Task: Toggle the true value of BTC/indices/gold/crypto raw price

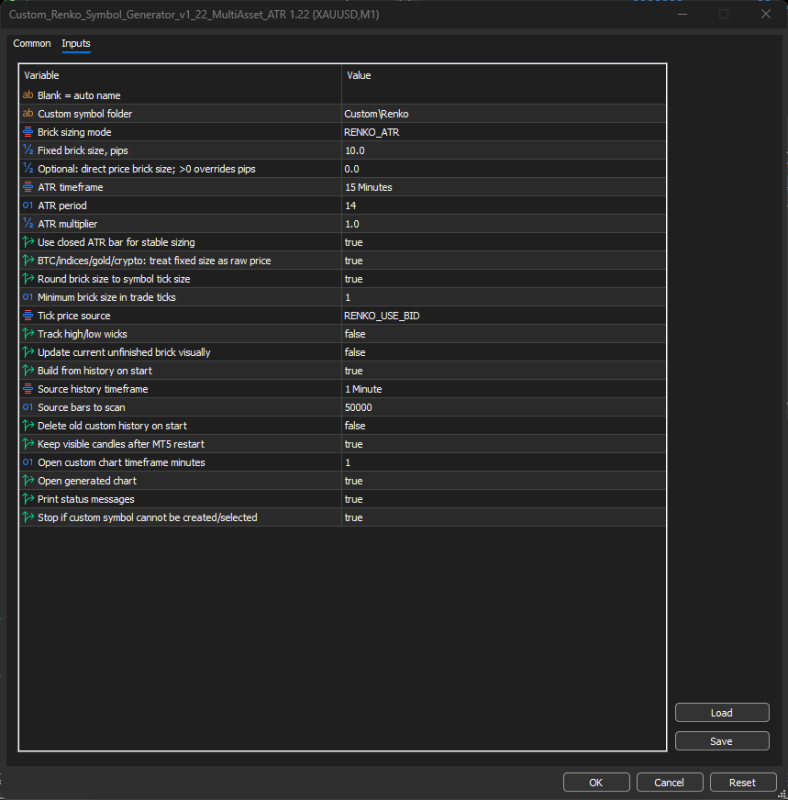Action: (504, 260)
